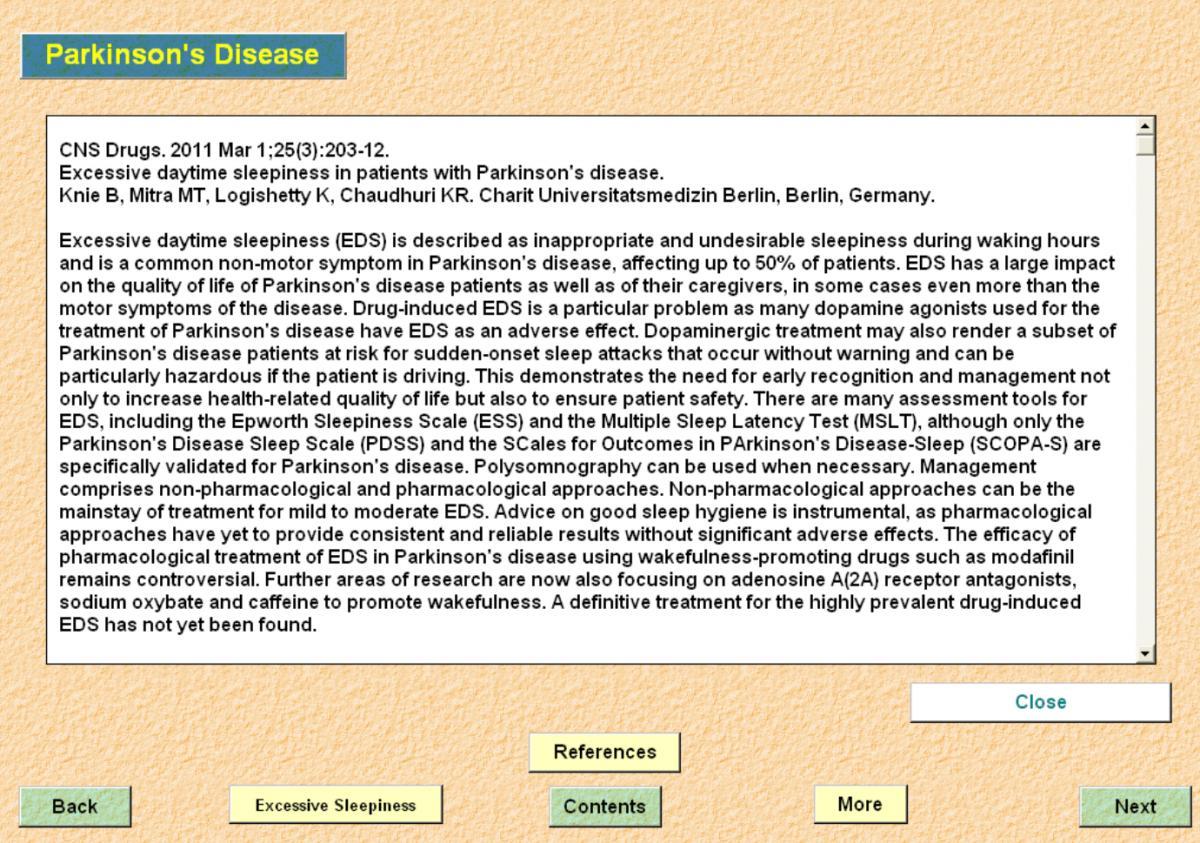Click the final line 'EDS has not yet been found.'
The height and width of the screenshot is (843, 1200).
click(x=188, y=625)
